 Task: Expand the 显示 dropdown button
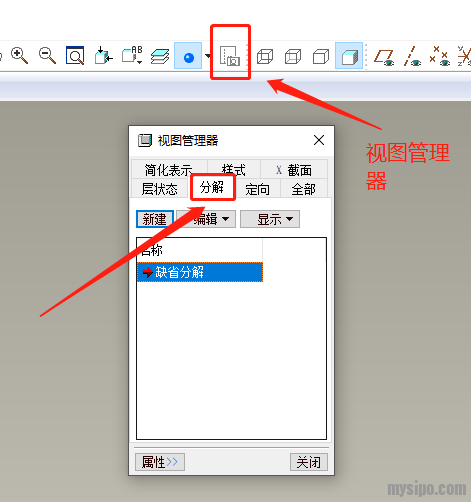(x=270, y=219)
